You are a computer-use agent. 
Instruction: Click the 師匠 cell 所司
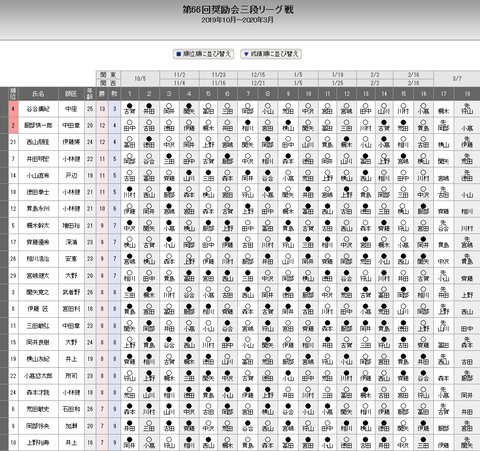pos(71,376)
